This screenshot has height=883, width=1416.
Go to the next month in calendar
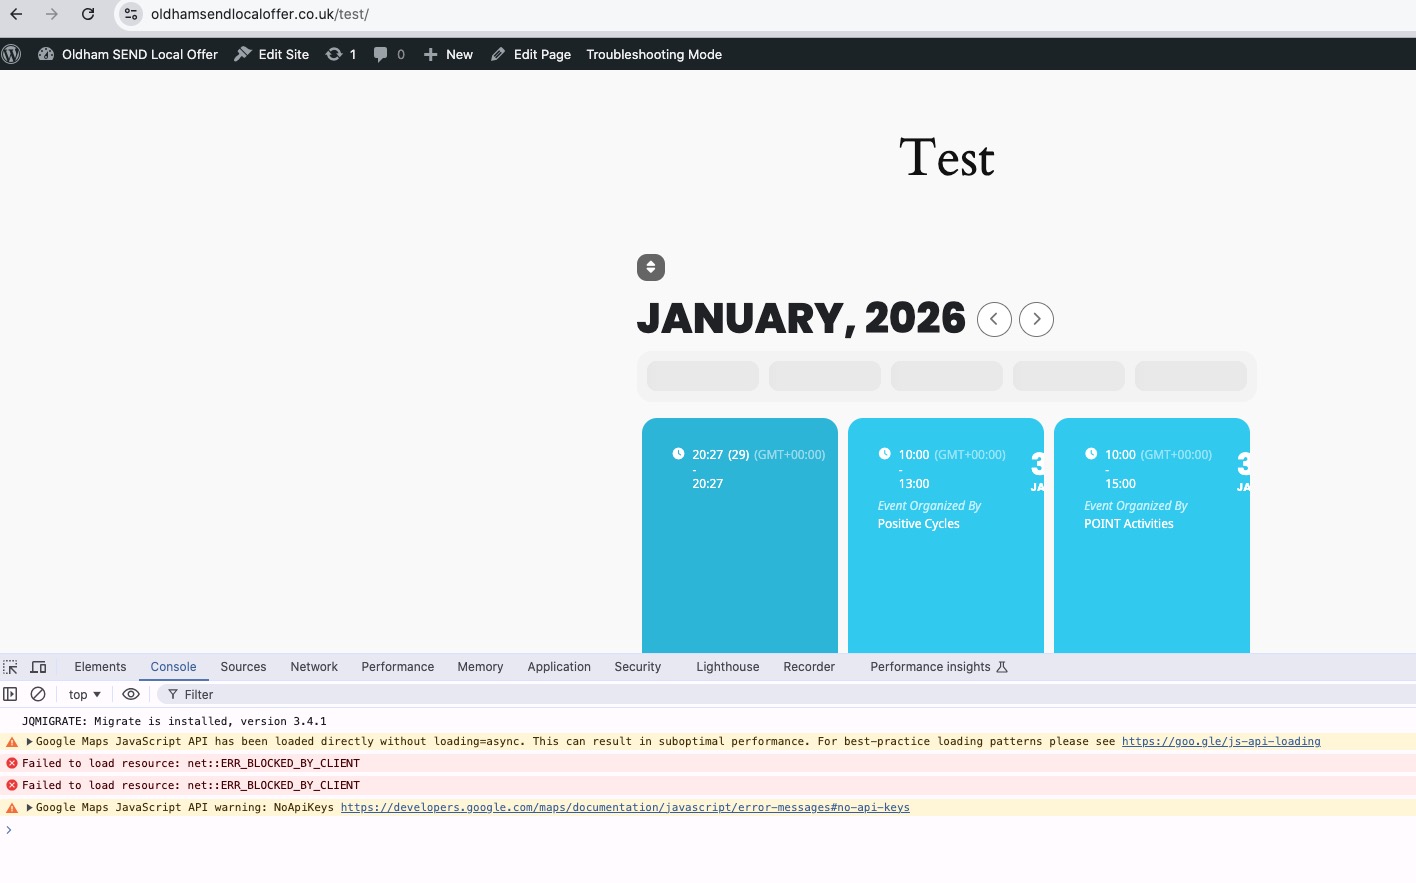point(1036,319)
